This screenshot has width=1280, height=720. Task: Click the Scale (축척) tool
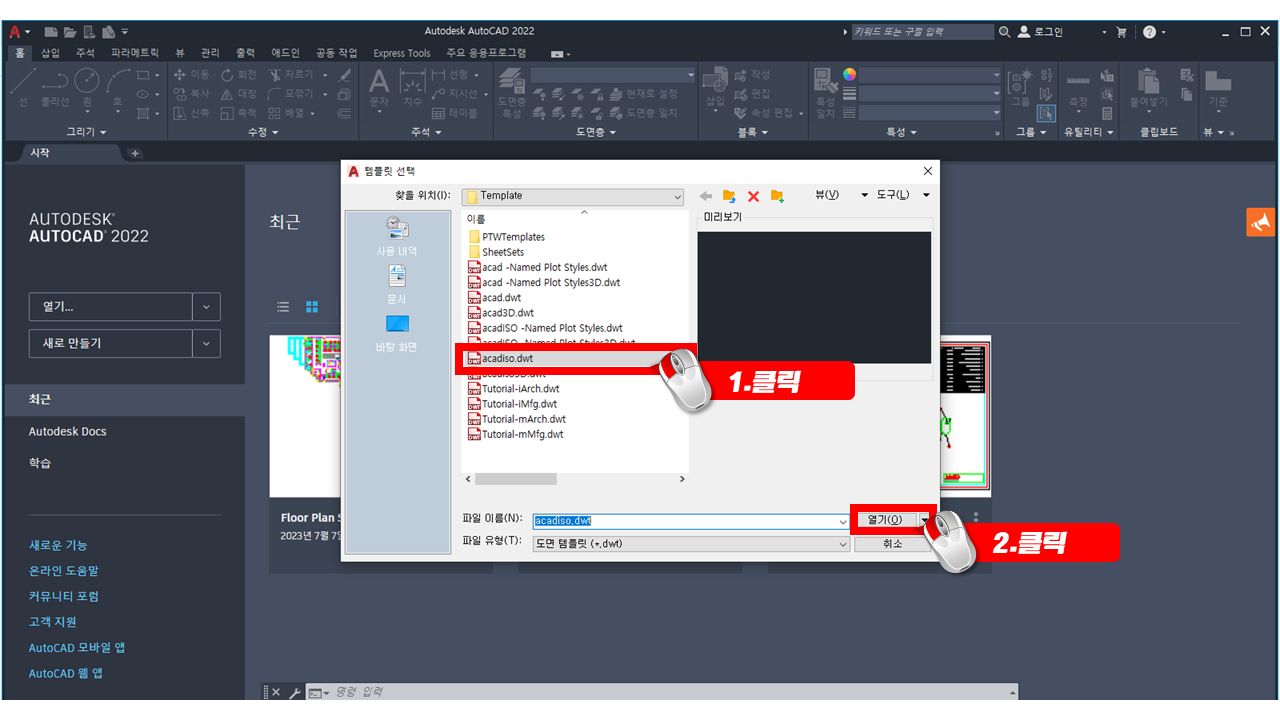click(239, 113)
